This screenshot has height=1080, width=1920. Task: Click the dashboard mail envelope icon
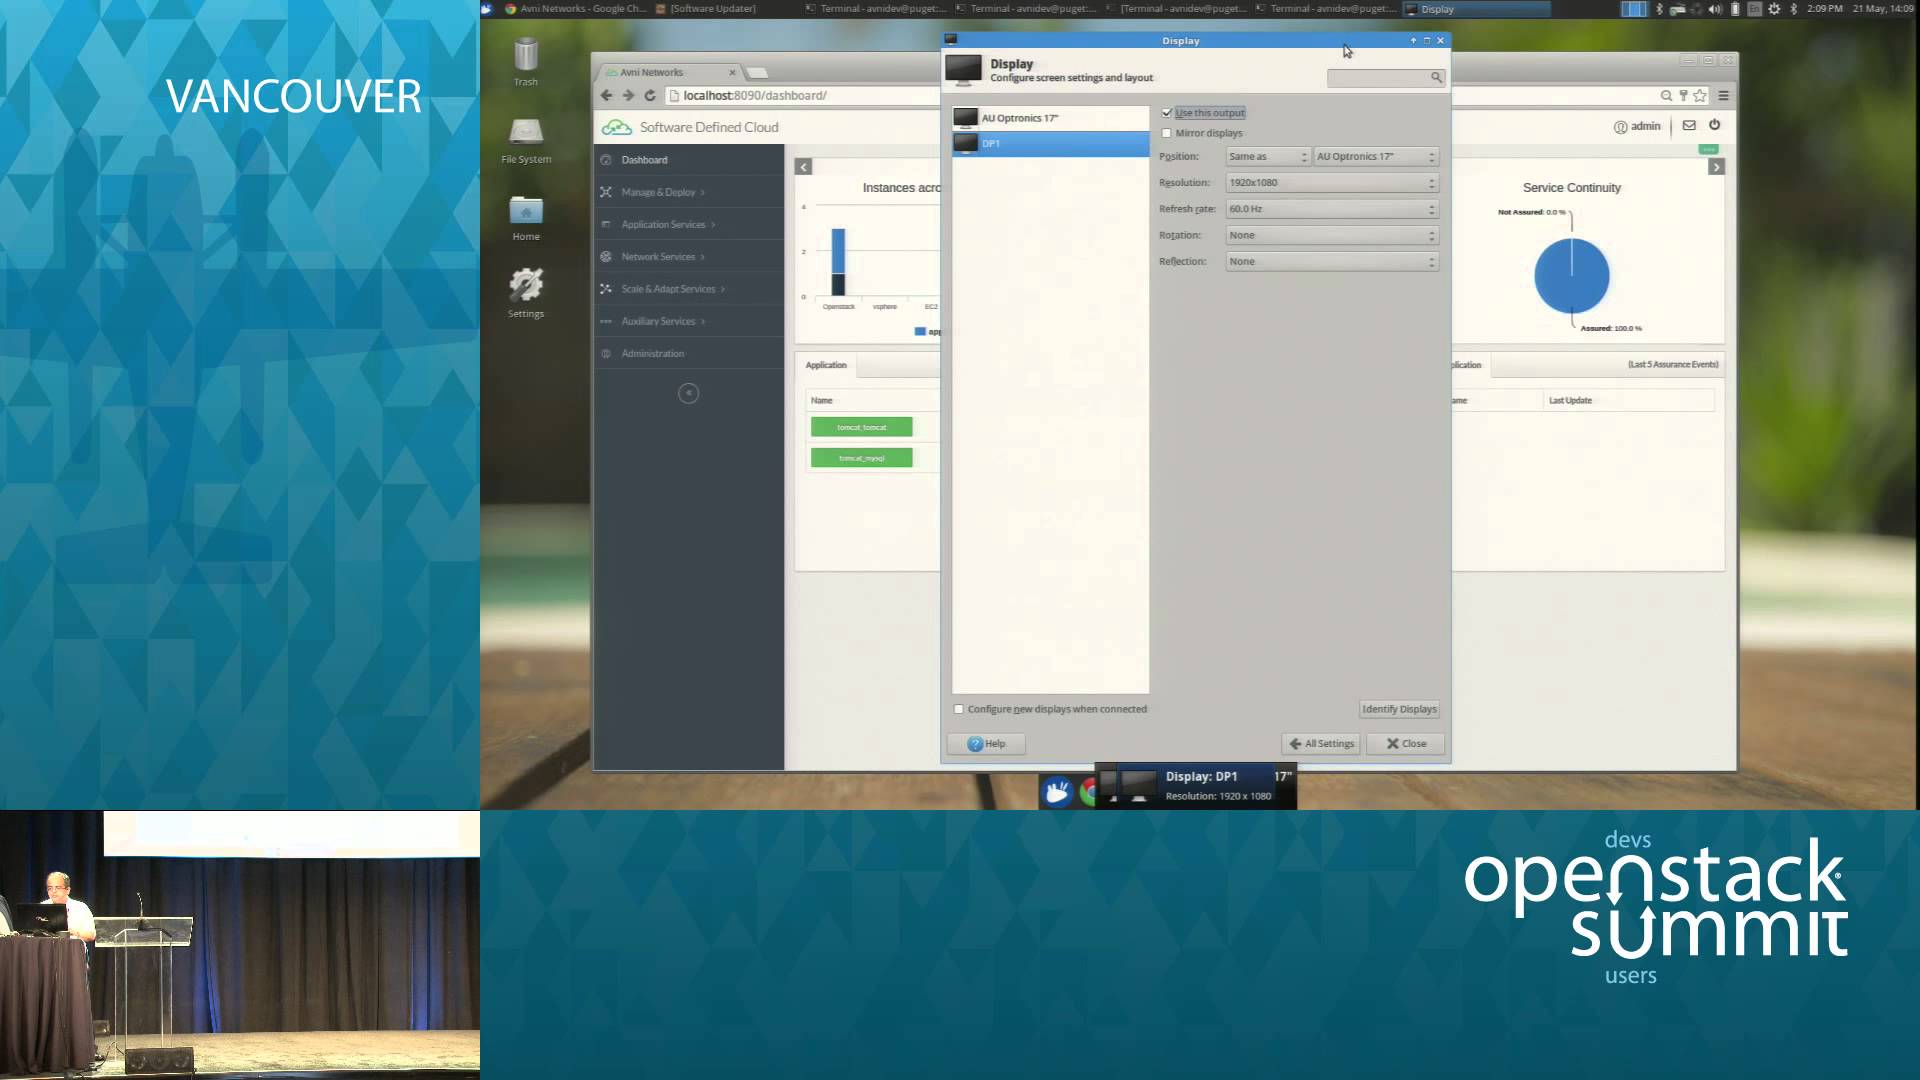pos(1689,125)
